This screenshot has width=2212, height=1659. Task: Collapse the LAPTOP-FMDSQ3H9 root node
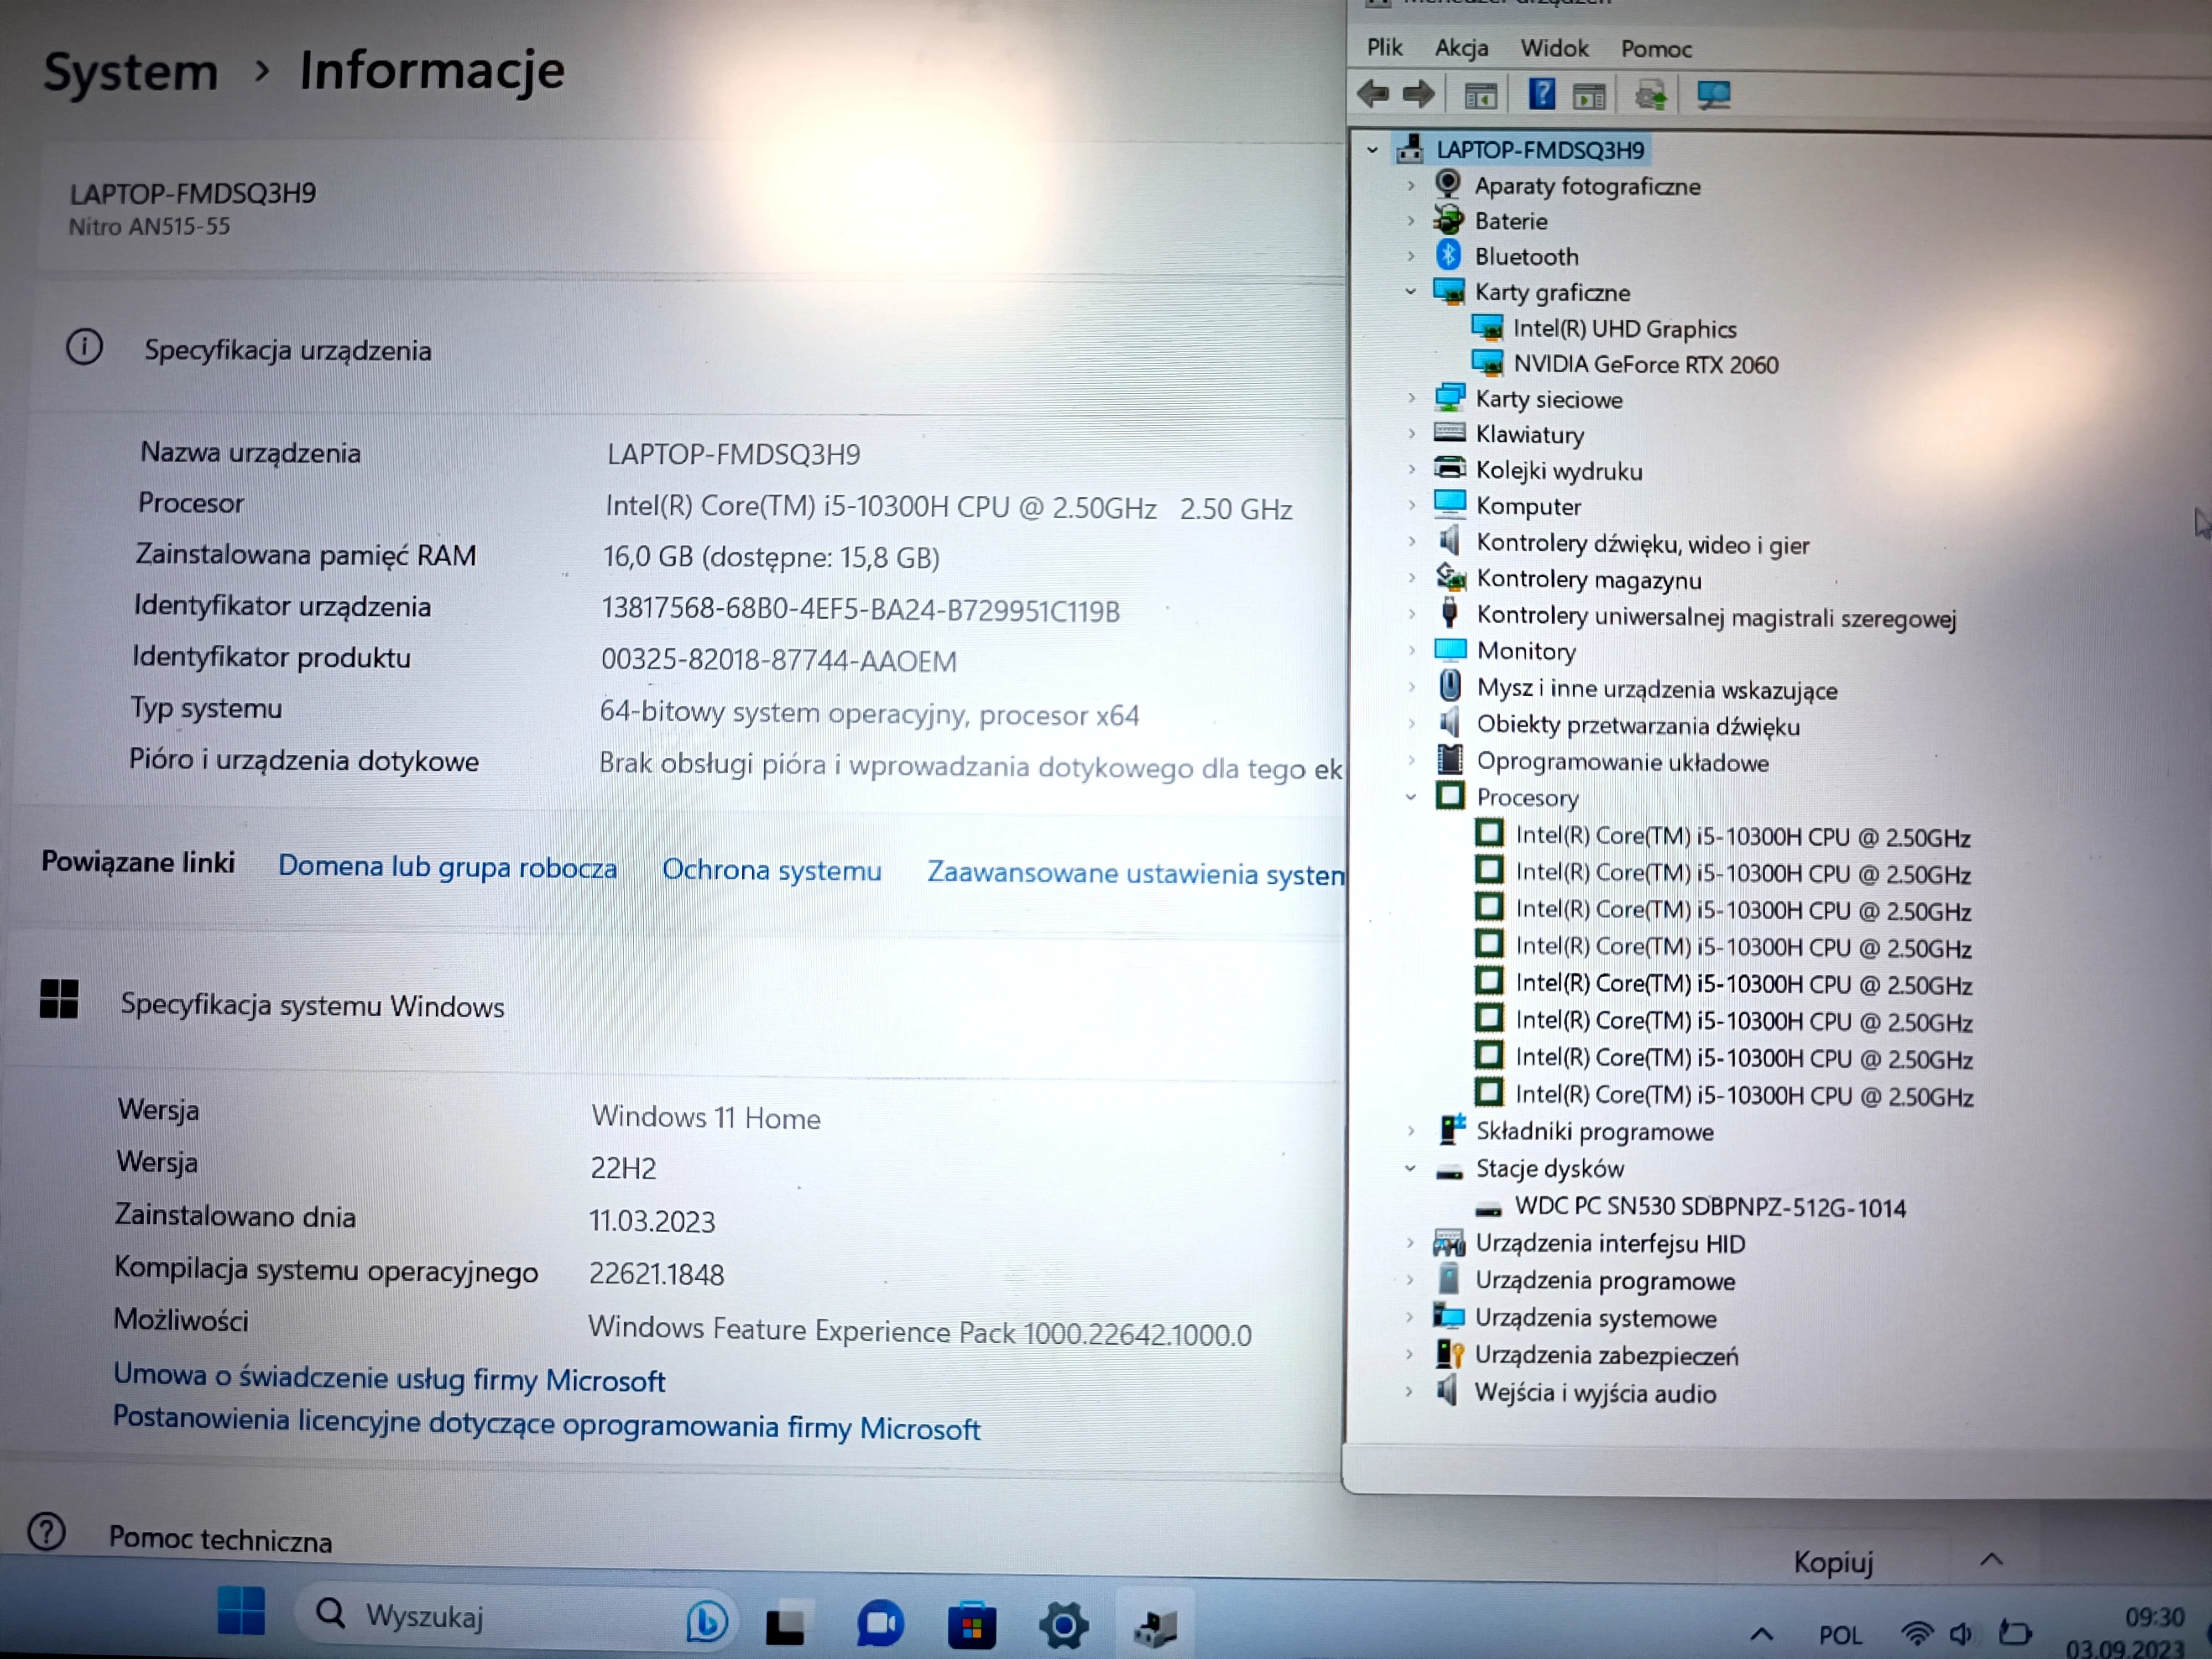tap(1373, 150)
